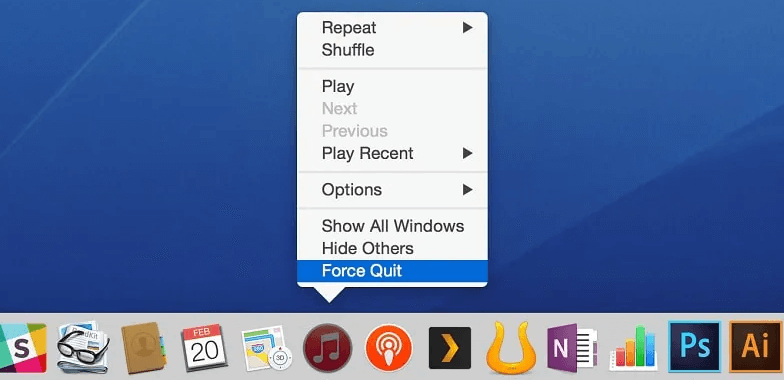Open the Calendar icon showing Feb 20
Screen dimensions: 784x380
pyautogui.click(x=204, y=348)
